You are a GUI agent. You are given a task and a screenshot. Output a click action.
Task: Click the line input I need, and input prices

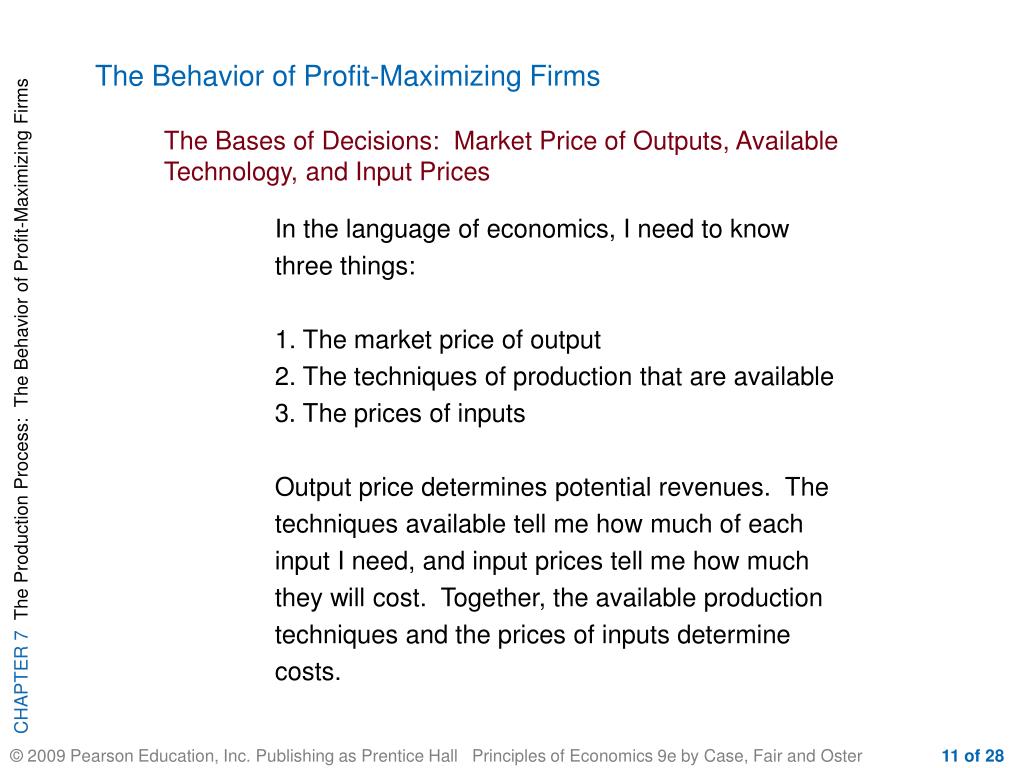click(x=541, y=562)
